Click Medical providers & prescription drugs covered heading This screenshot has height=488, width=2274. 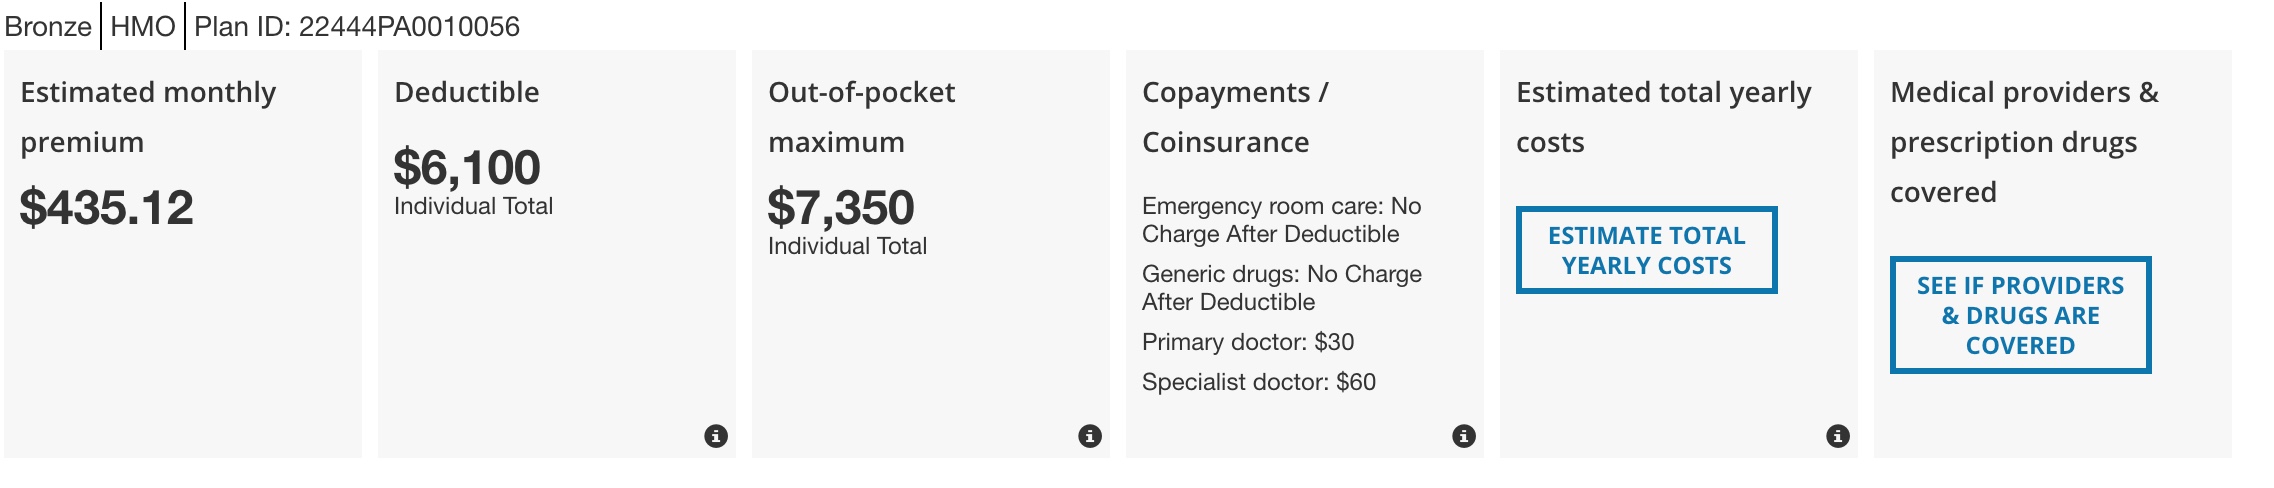click(2024, 141)
